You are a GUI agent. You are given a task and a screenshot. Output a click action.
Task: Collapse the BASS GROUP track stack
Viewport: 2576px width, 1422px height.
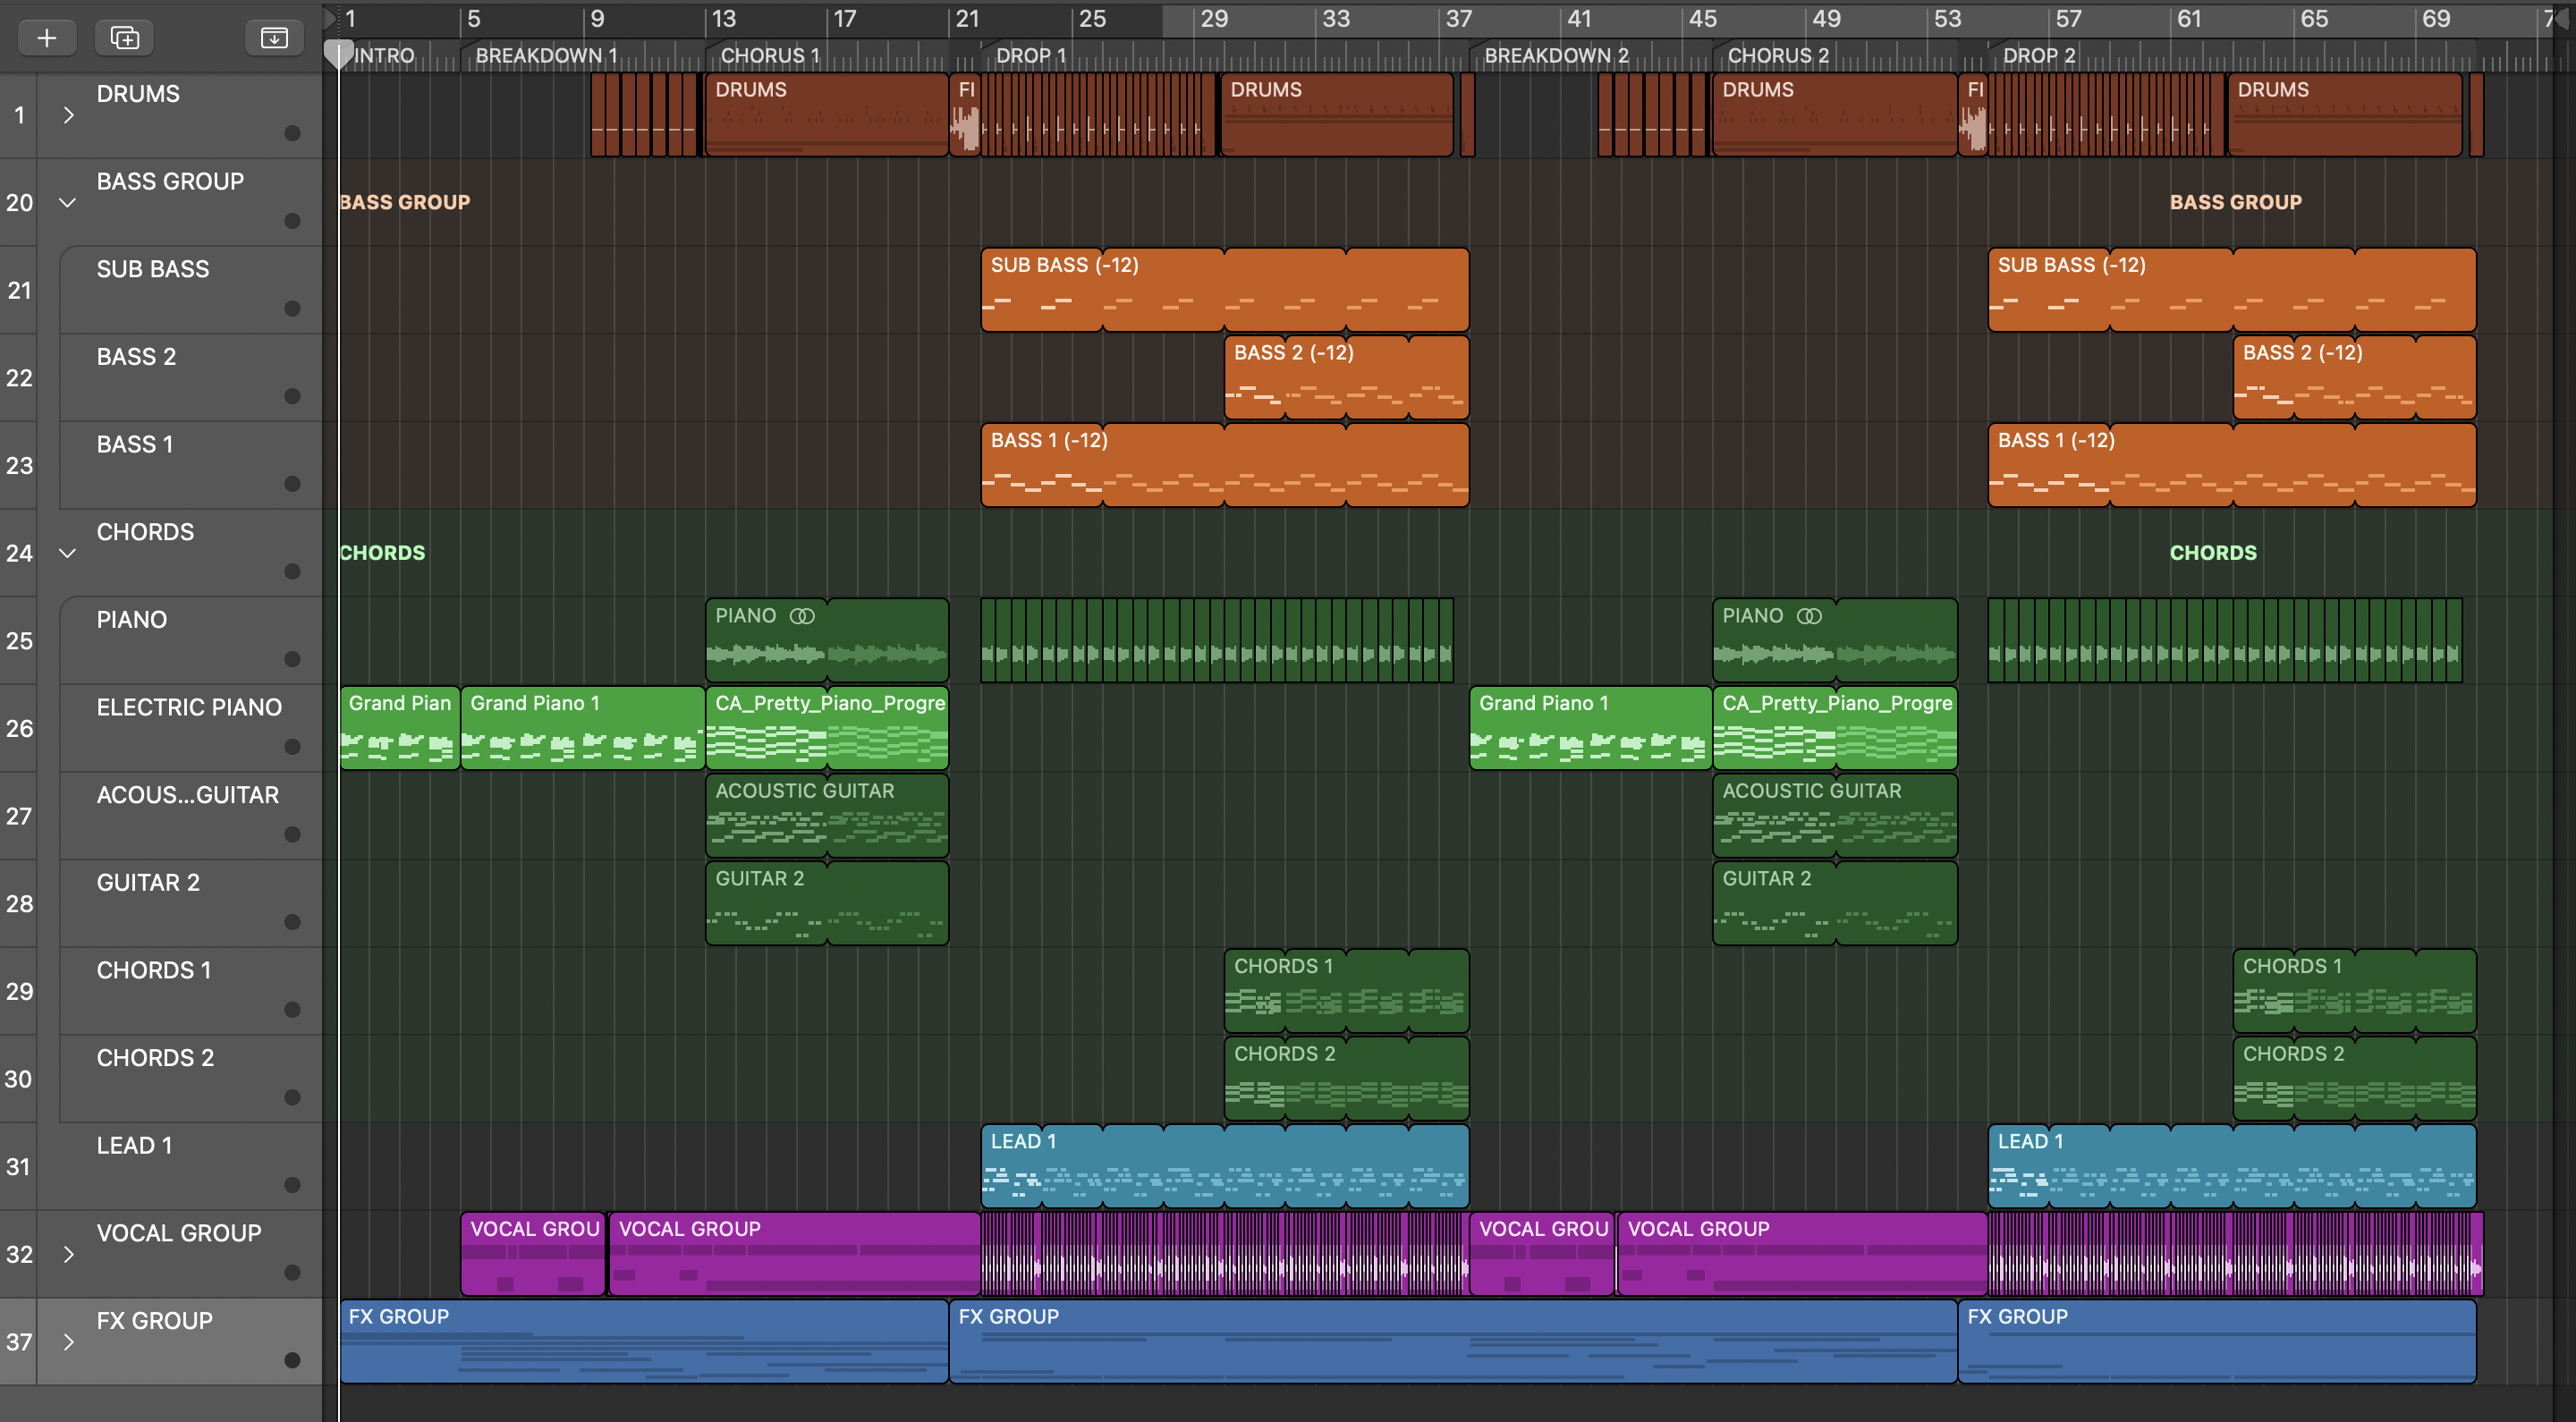[68, 203]
